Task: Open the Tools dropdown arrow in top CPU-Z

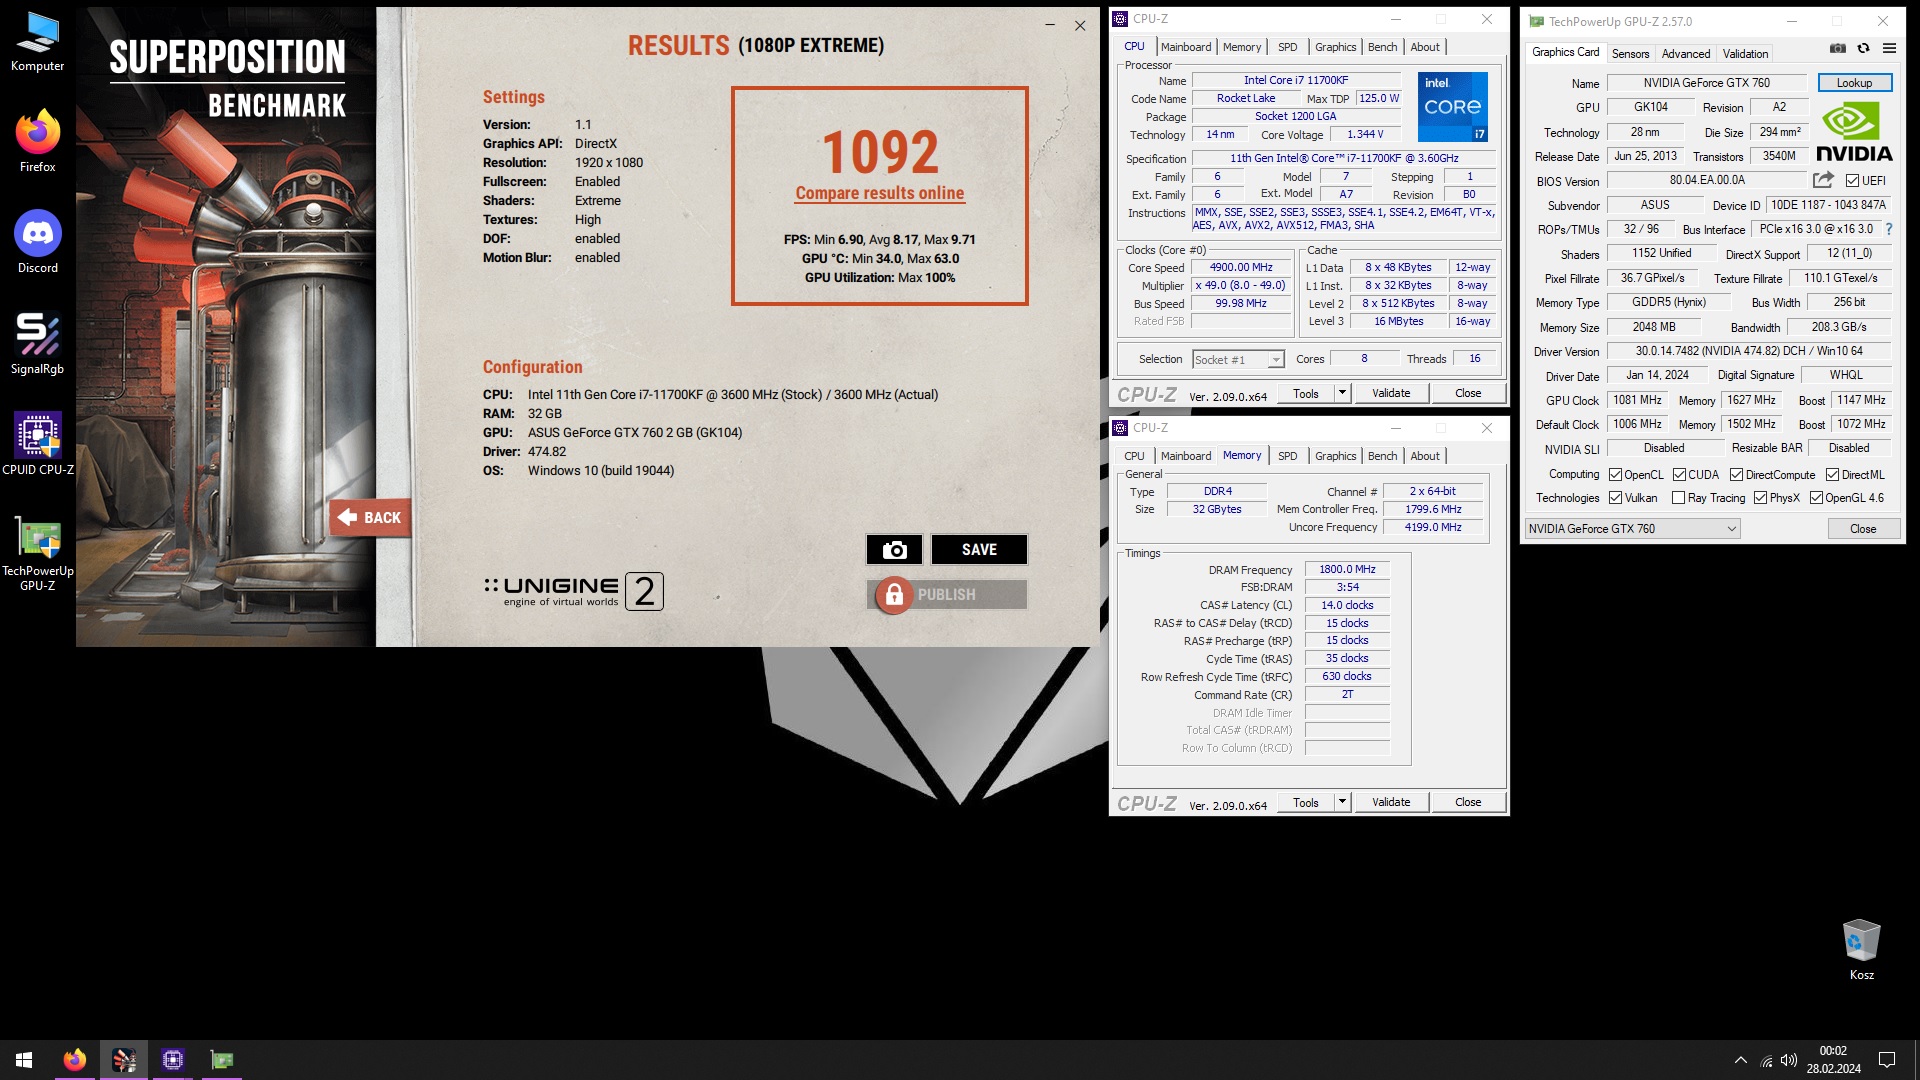Action: coord(1342,393)
